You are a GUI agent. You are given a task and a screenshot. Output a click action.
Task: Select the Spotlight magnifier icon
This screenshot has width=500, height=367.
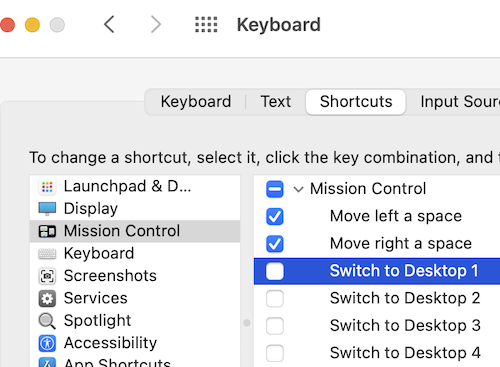point(47,321)
